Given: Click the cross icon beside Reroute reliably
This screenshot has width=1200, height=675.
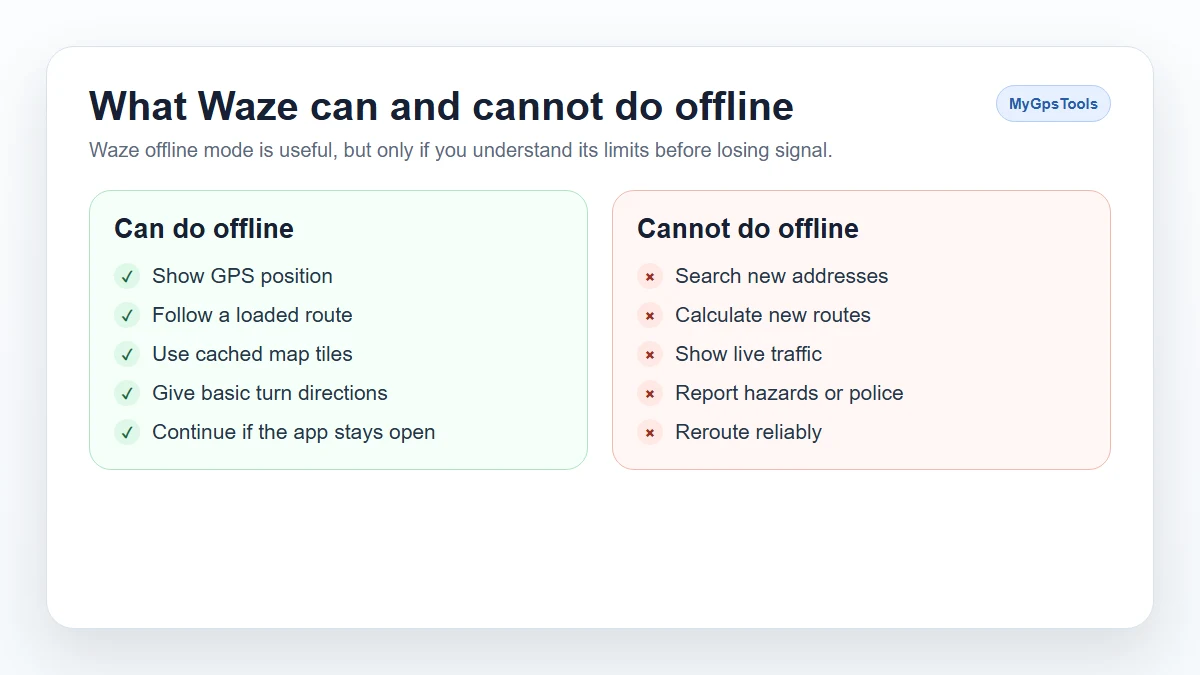Looking at the screenshot, I should (650, 432).
